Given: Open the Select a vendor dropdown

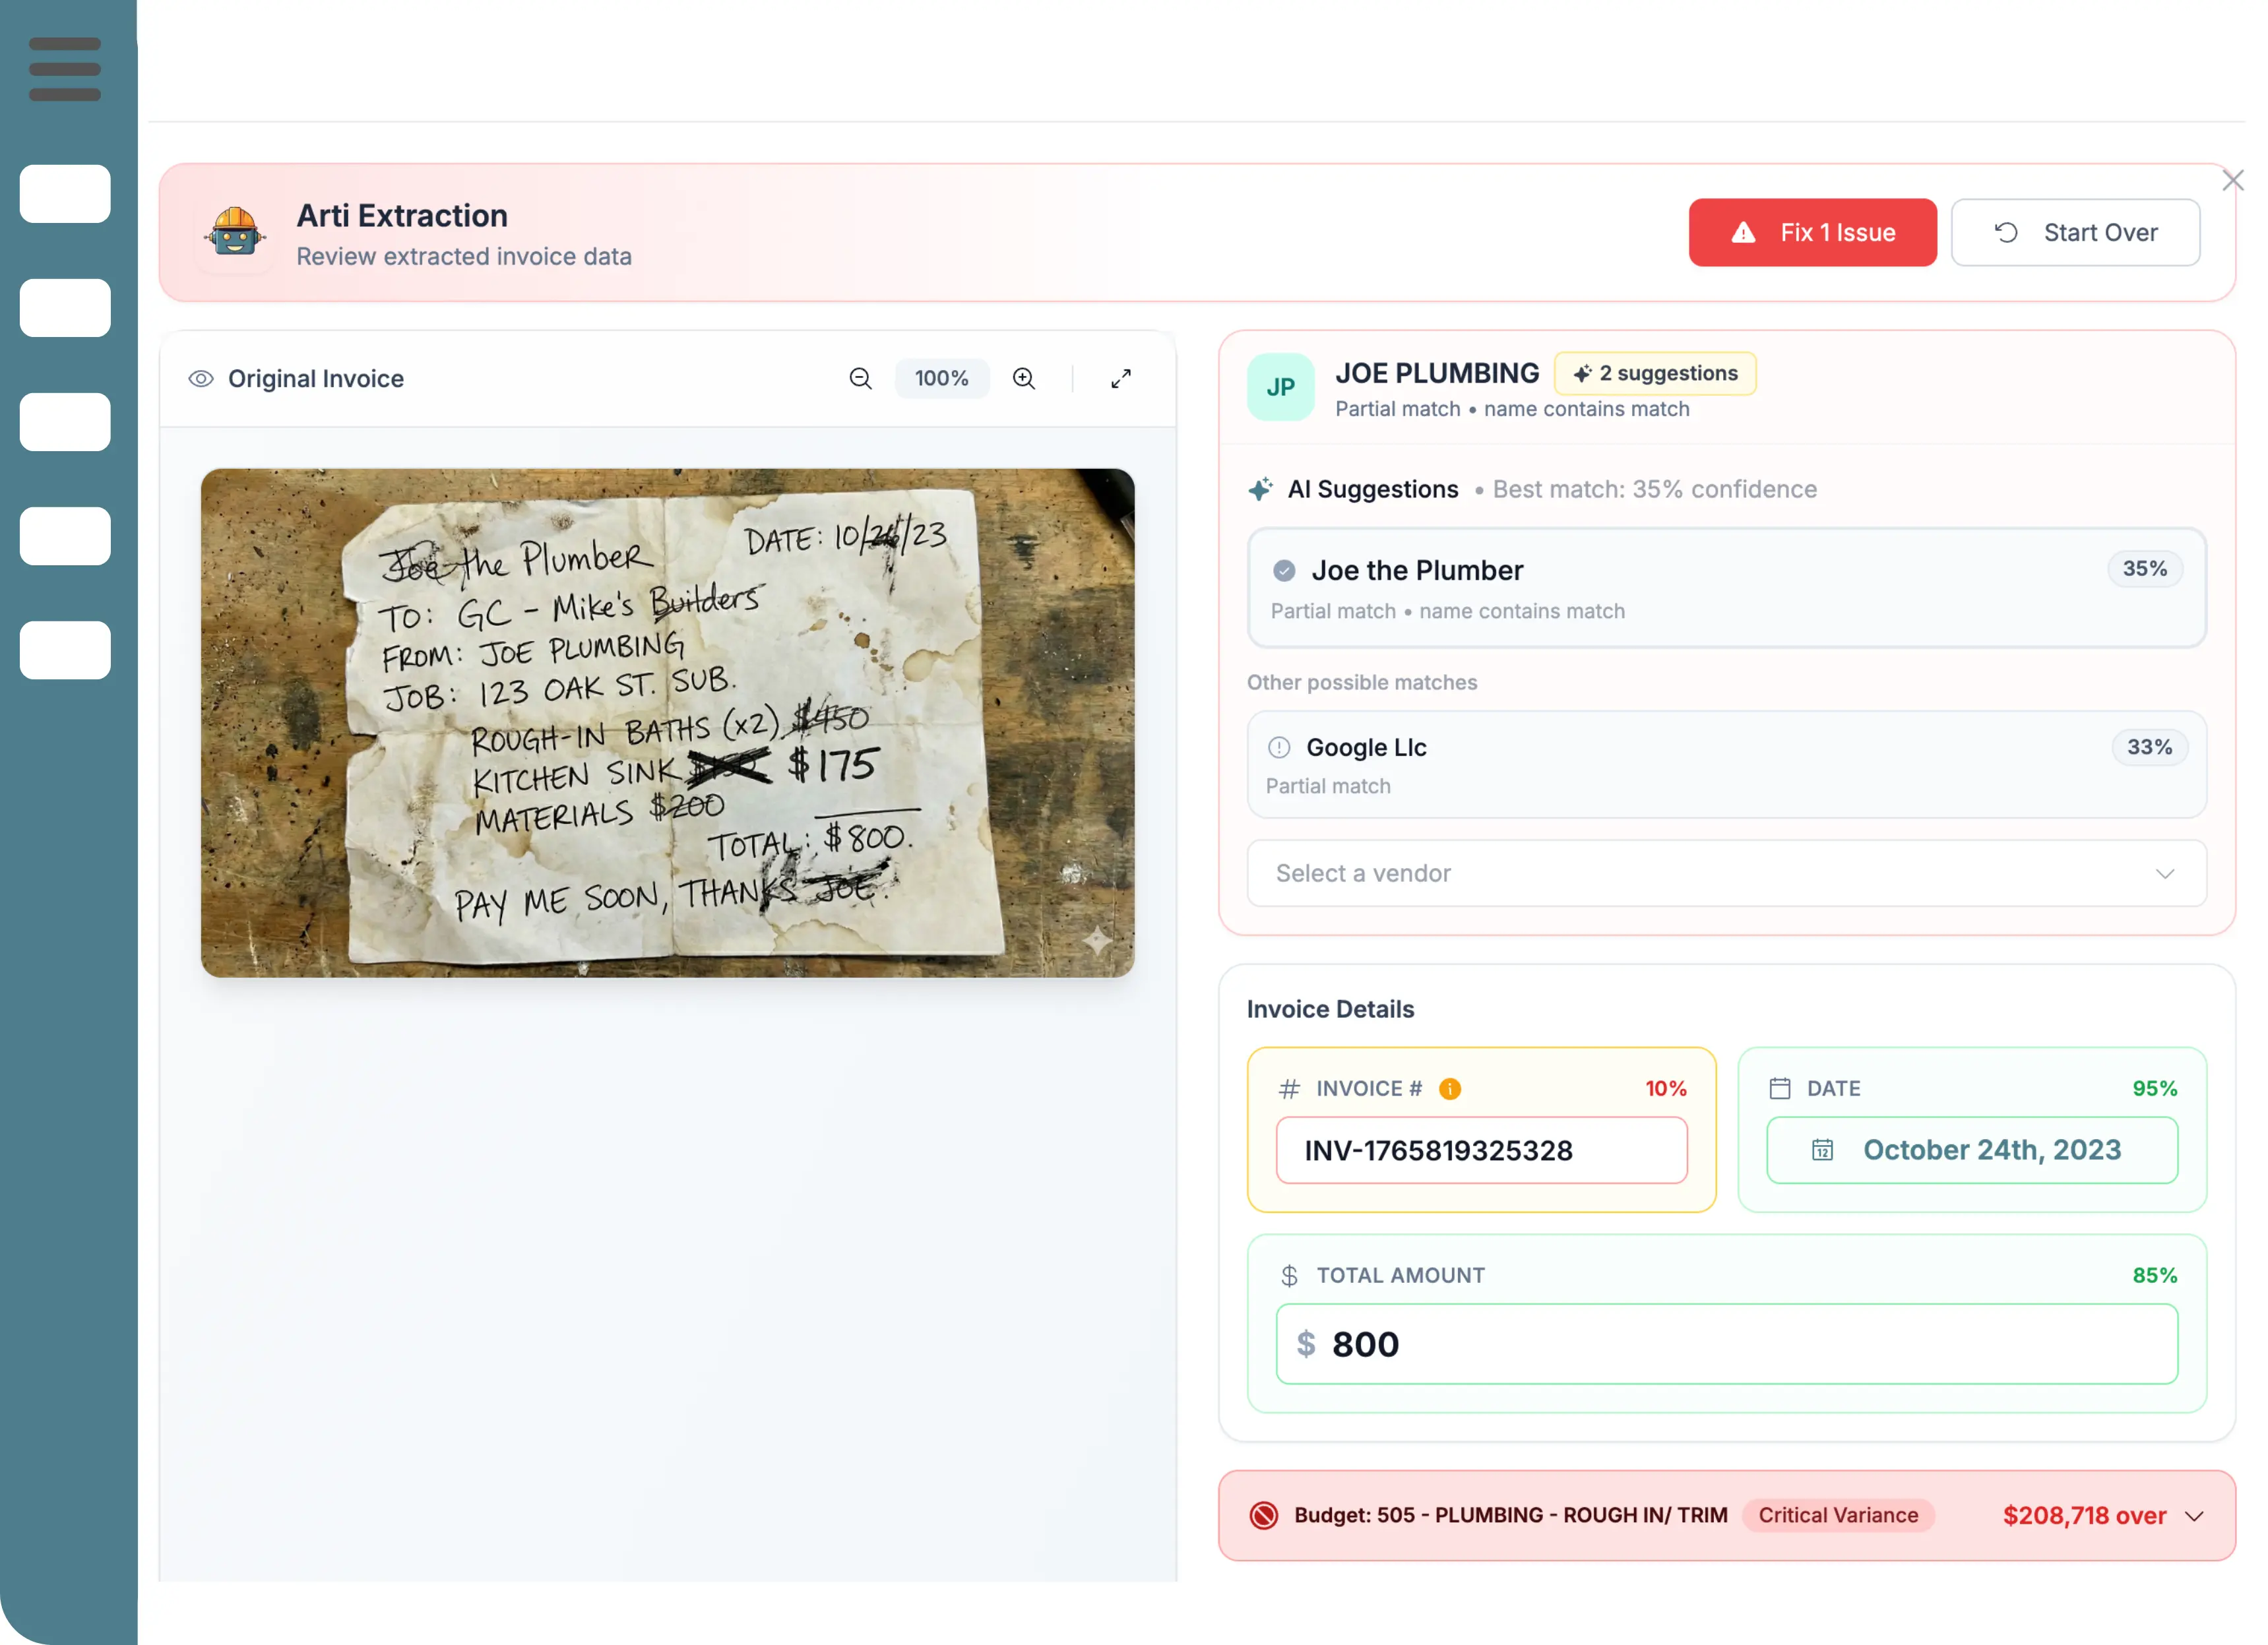Looking at the screenshot, I should click(1726, 873).
